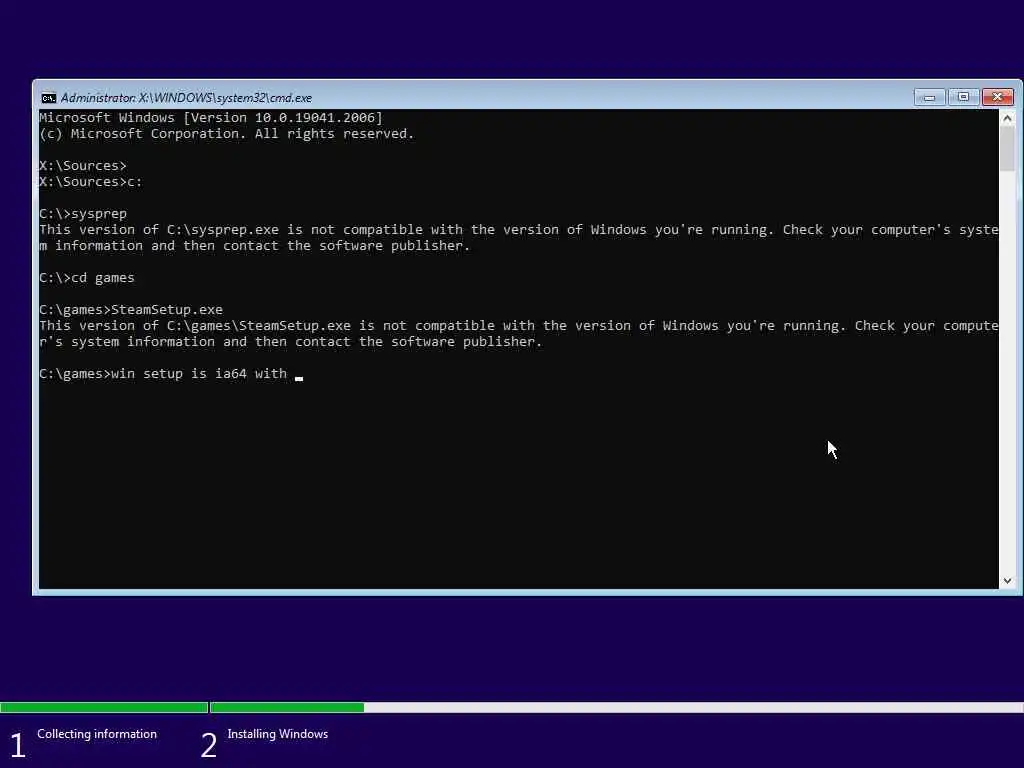This screenshot has width=1024, height=768.
Task: Click the current prompt 'win setup is ia64 with'
Action: click(163, 374)
